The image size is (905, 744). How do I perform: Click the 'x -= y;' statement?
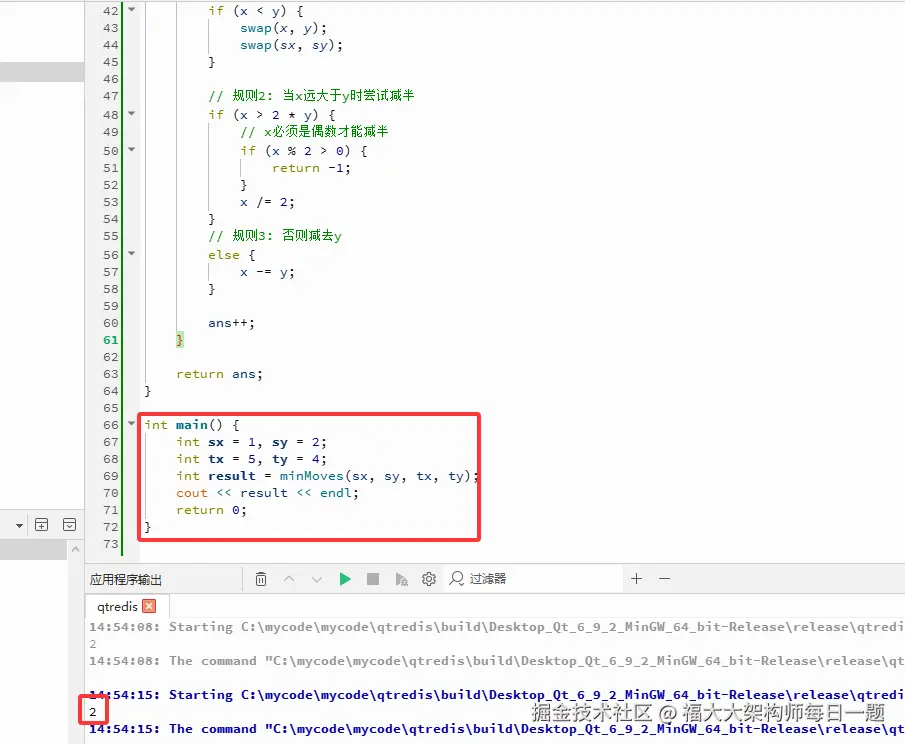267,272
